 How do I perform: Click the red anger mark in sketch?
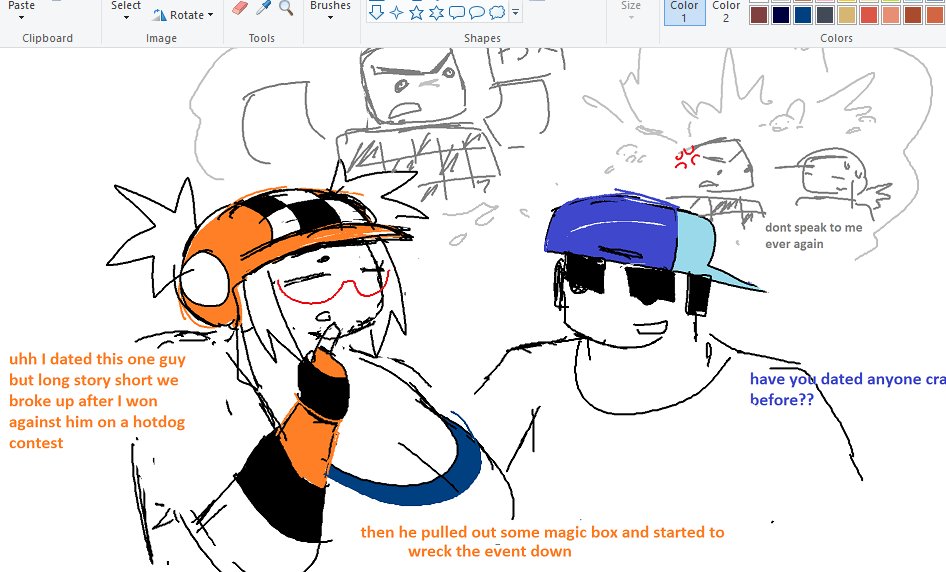(x=687, y=156)
